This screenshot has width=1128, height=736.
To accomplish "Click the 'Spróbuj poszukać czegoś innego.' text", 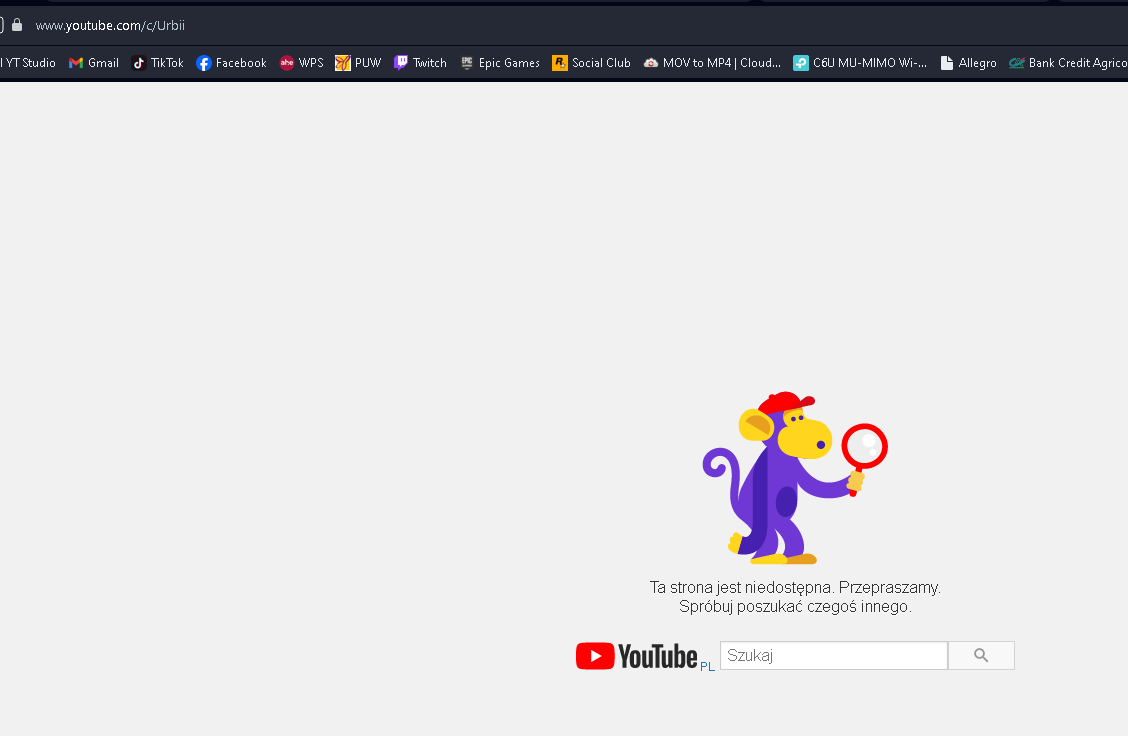I will 795,606.
